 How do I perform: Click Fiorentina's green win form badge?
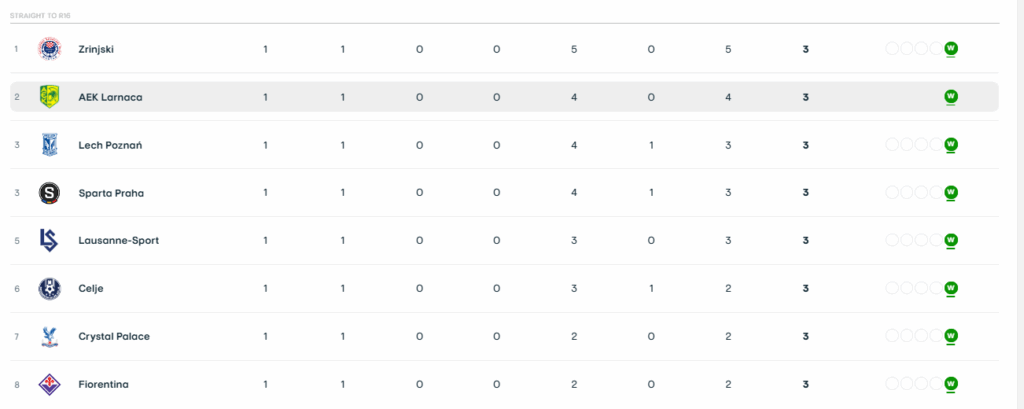coord(952,383)
